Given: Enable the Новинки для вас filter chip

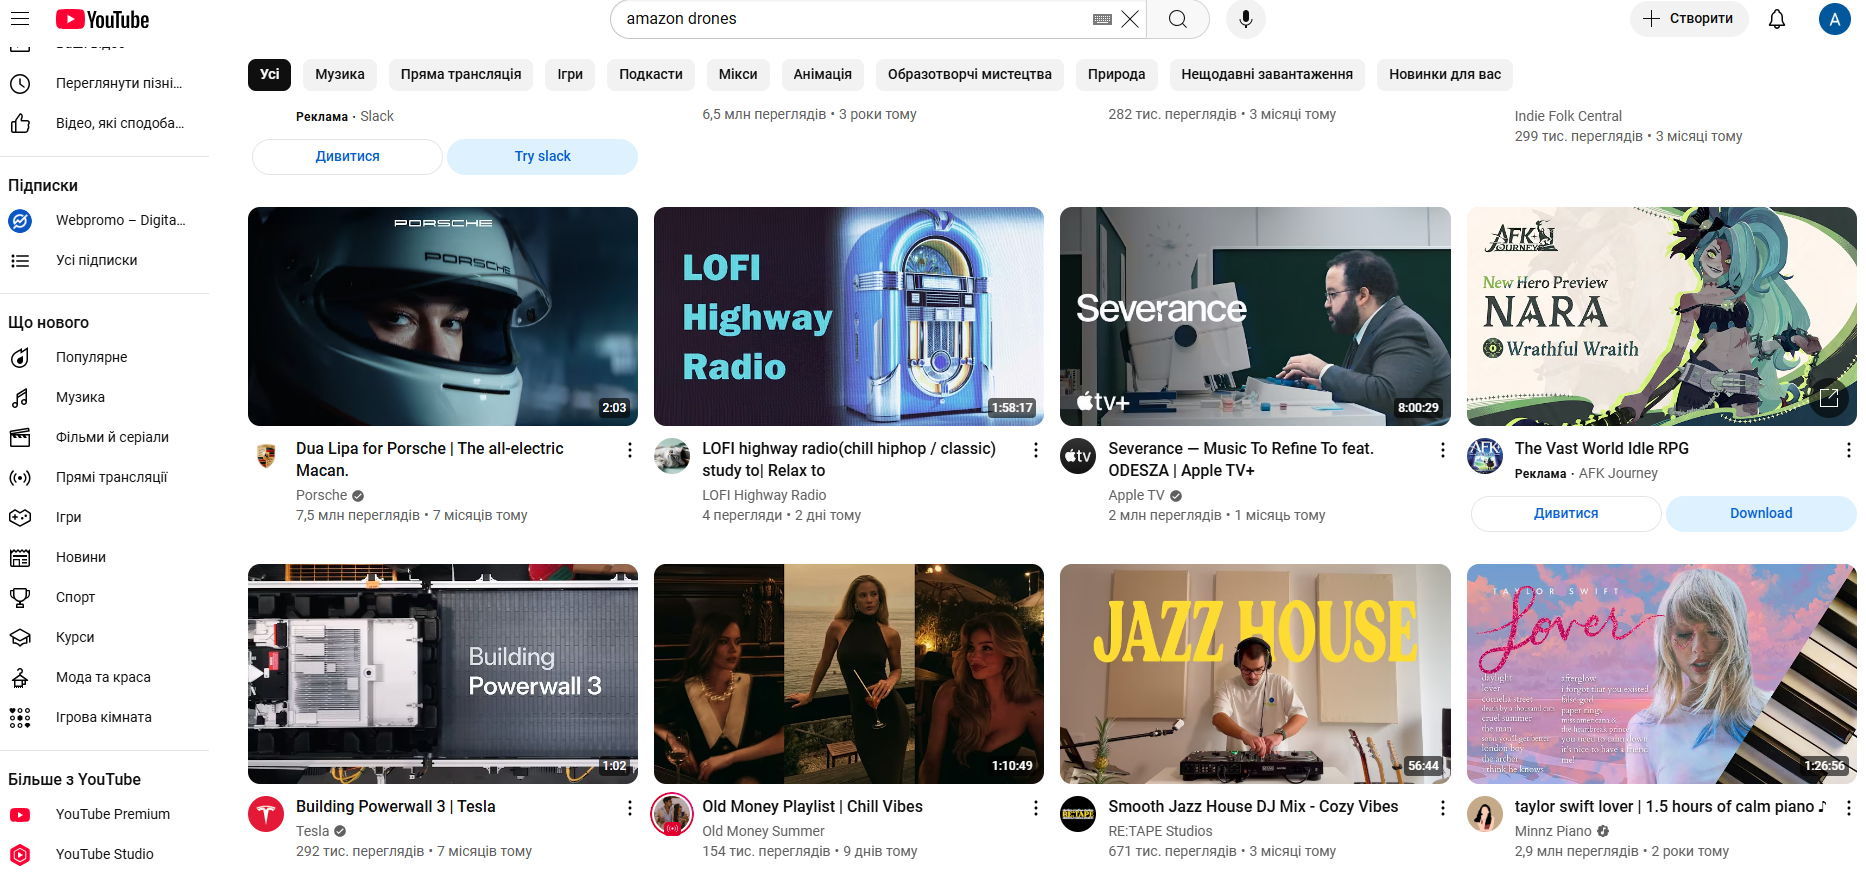Looking at the screenshot, I should pos(1444,74).
